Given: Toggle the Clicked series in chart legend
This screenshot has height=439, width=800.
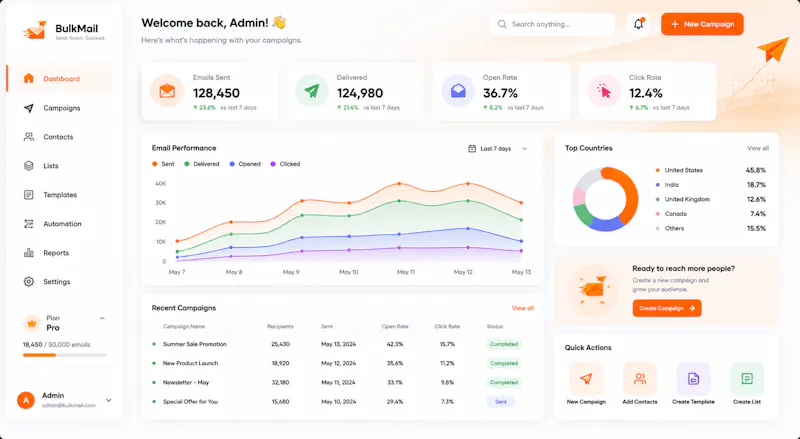Looking at the screenshot, I should (x=285, y=164).
